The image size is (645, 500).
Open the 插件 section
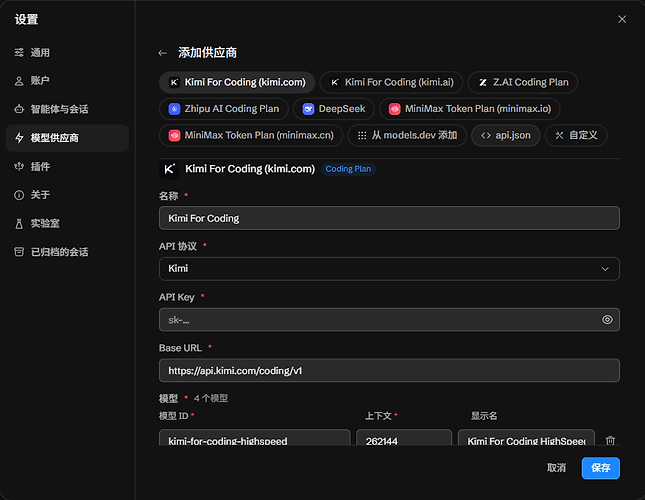tap(67, 167)
